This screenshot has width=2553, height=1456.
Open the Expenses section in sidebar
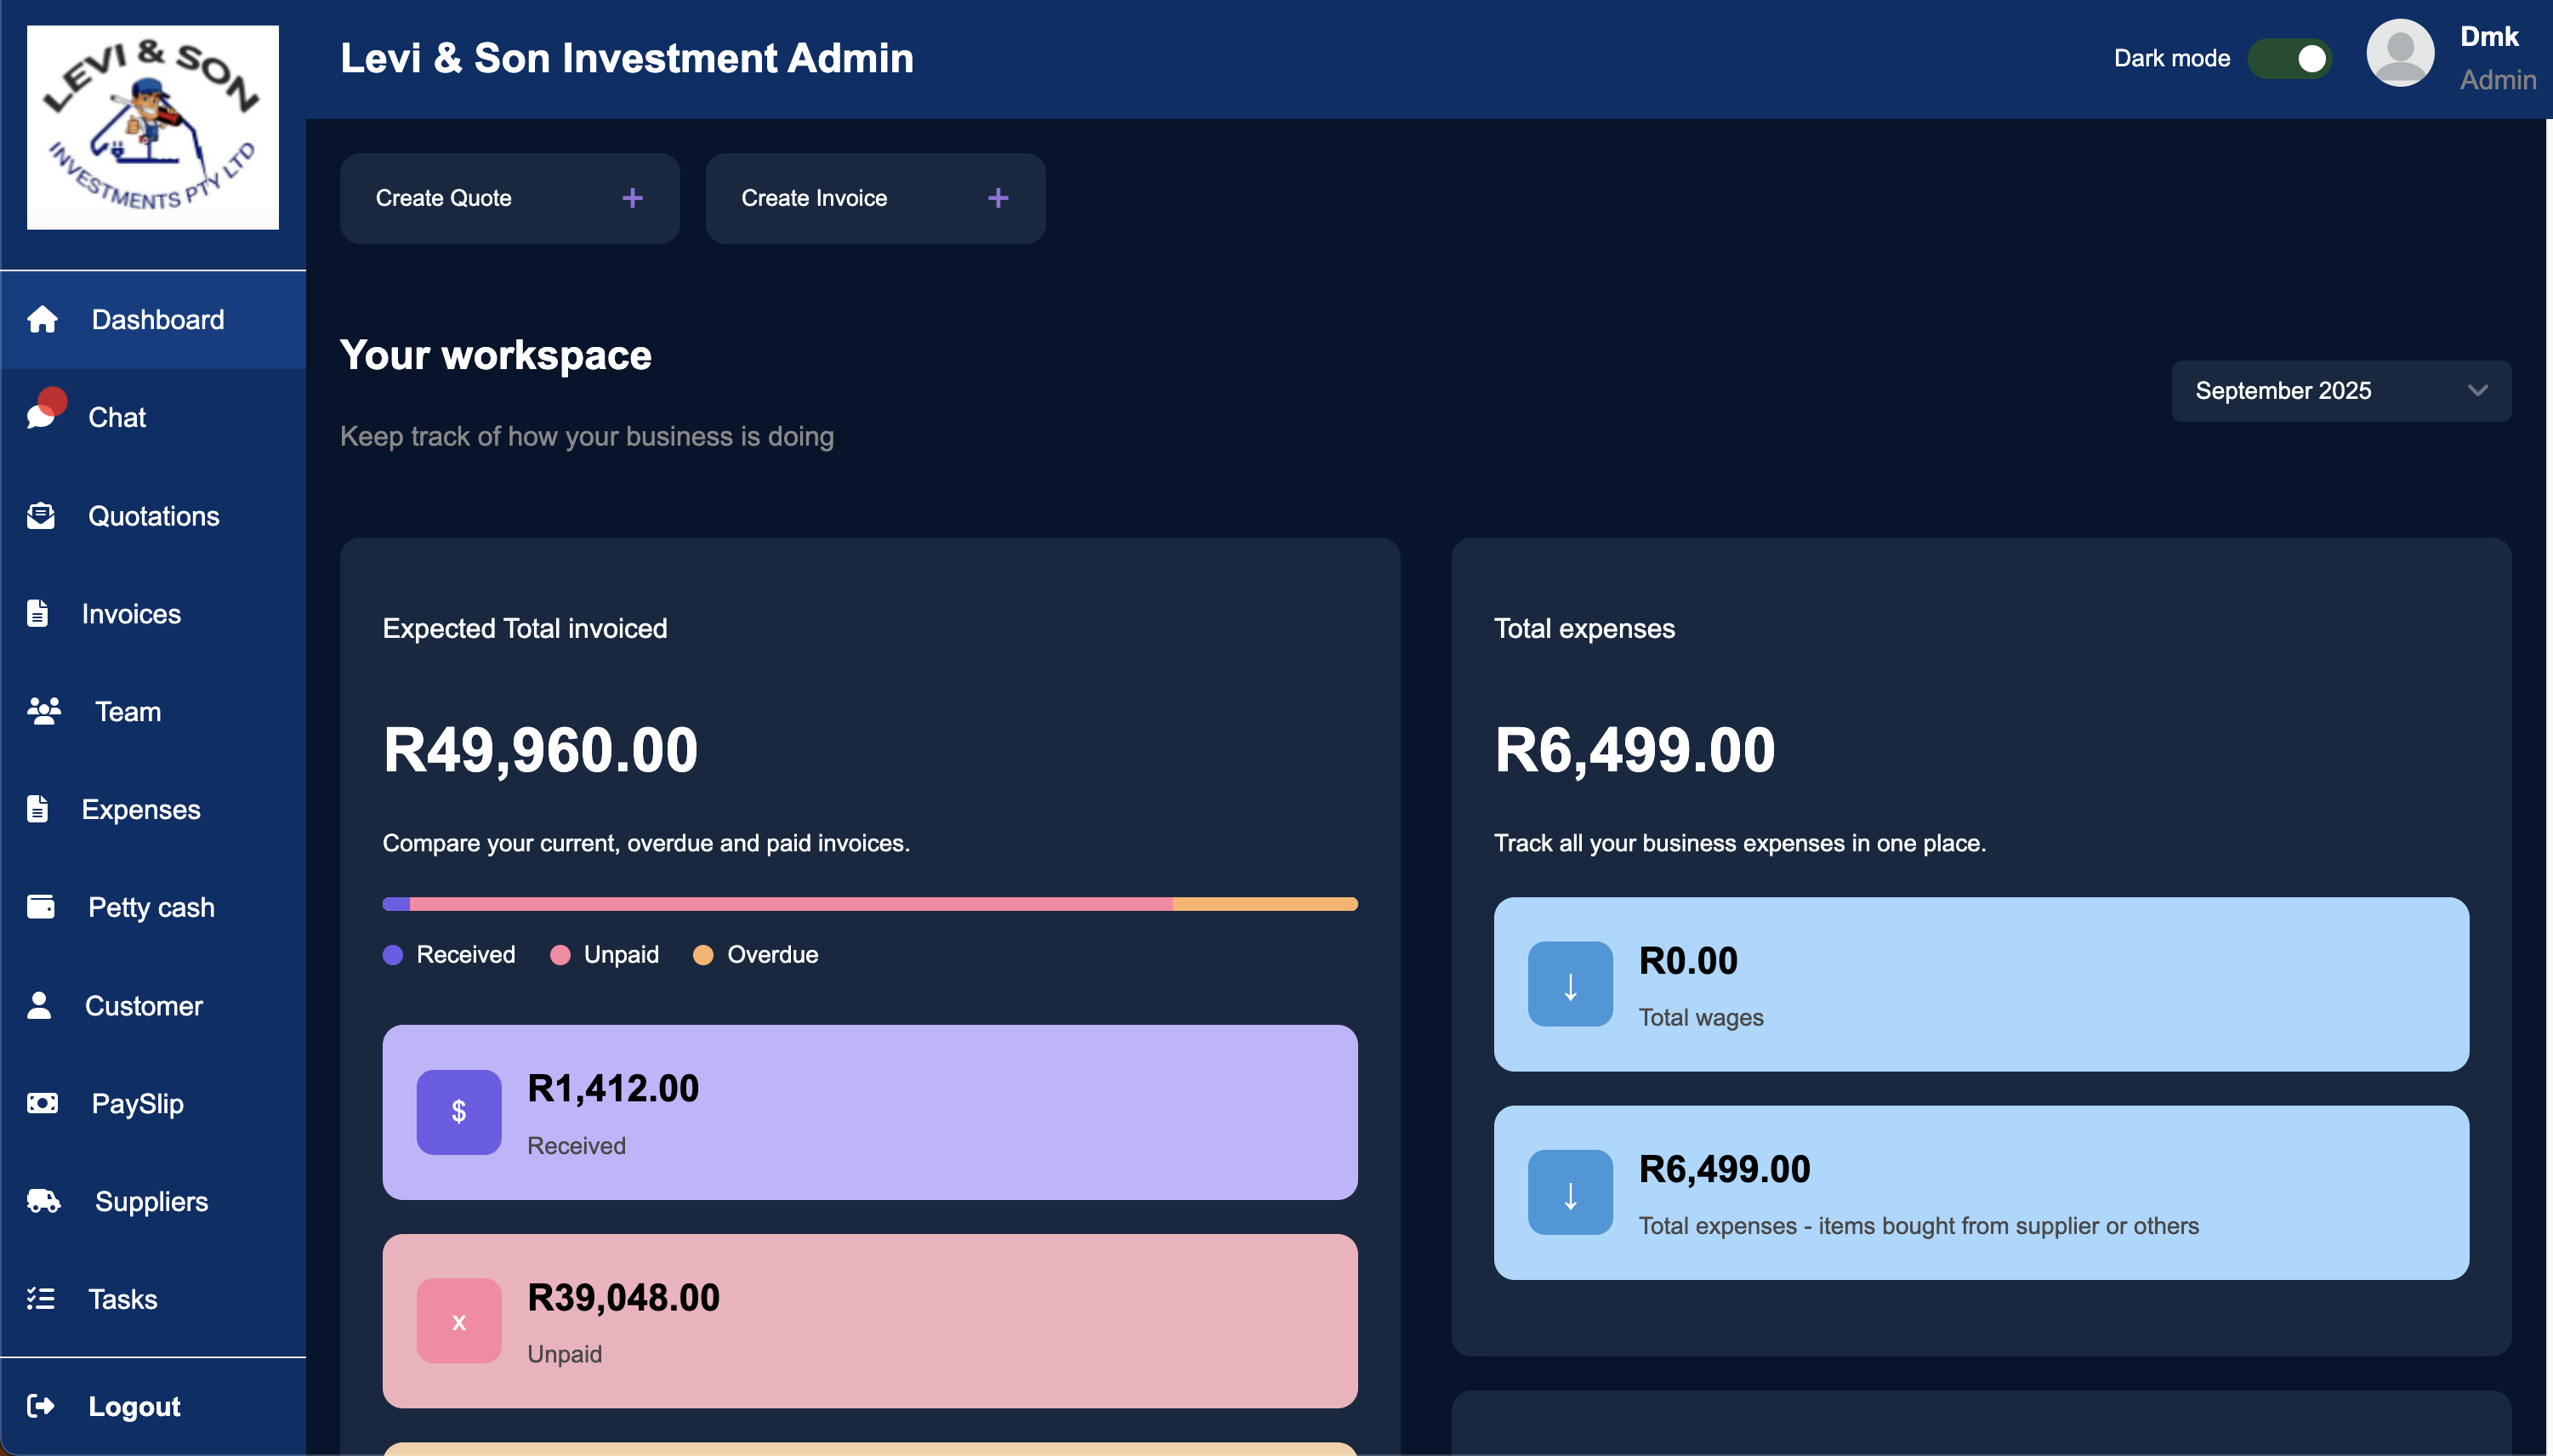141,809
